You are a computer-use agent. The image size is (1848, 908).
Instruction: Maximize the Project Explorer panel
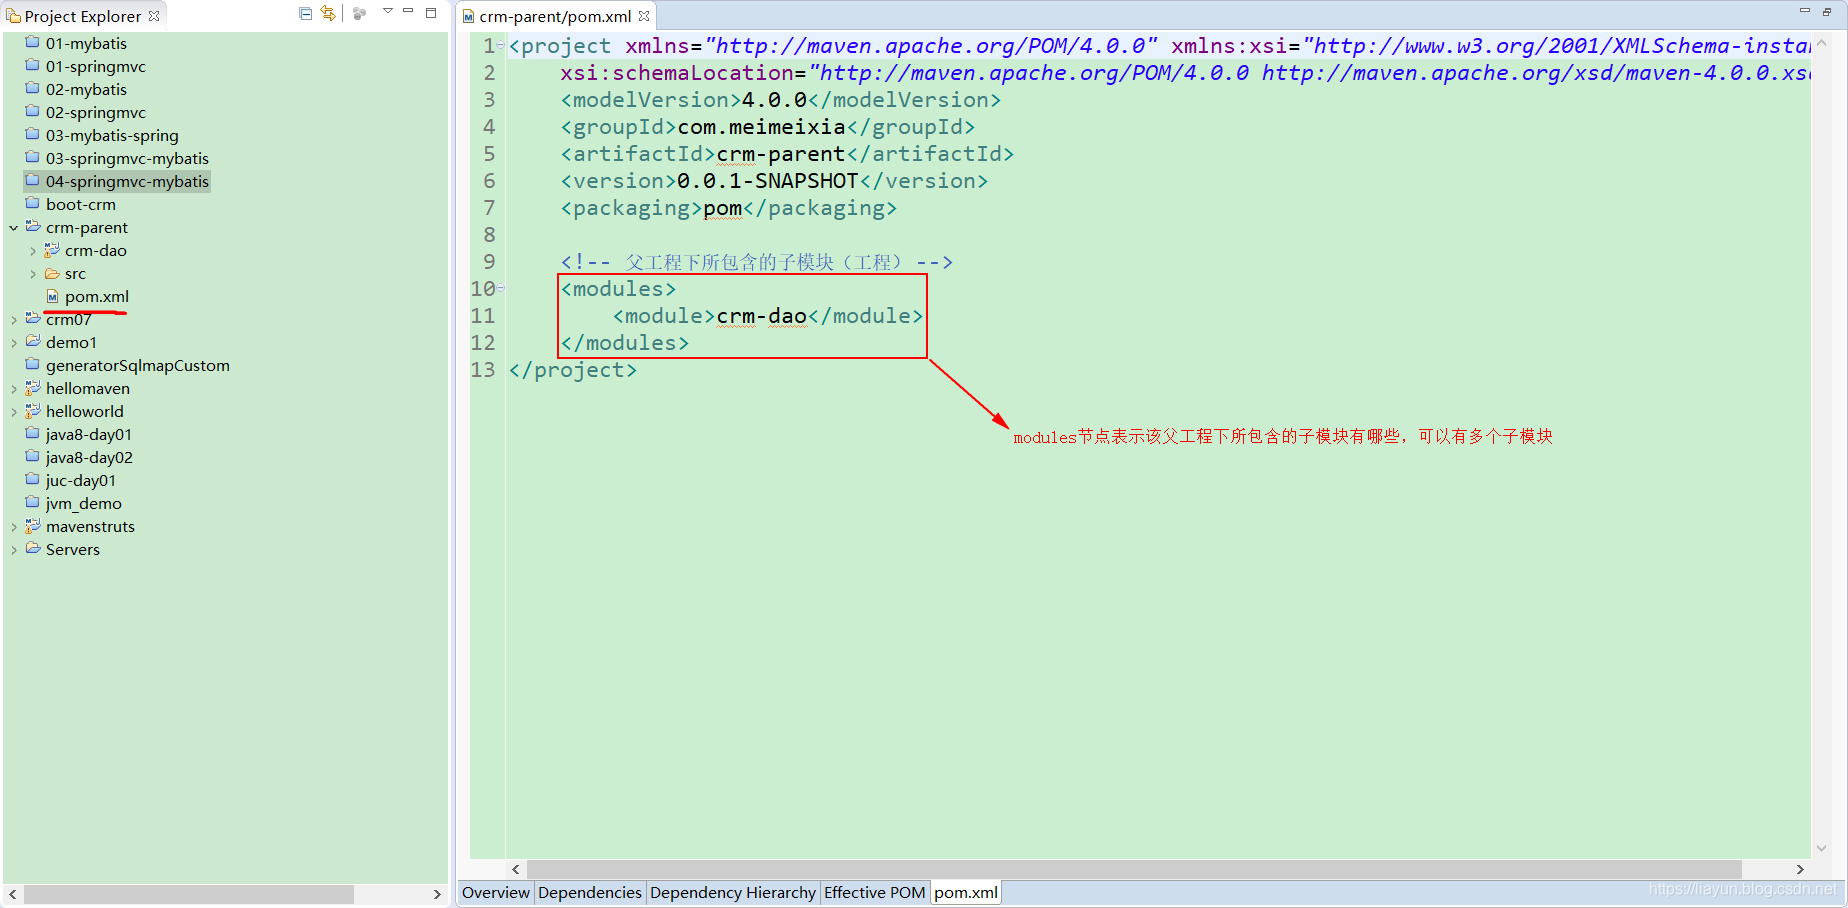tap(431, 12)
